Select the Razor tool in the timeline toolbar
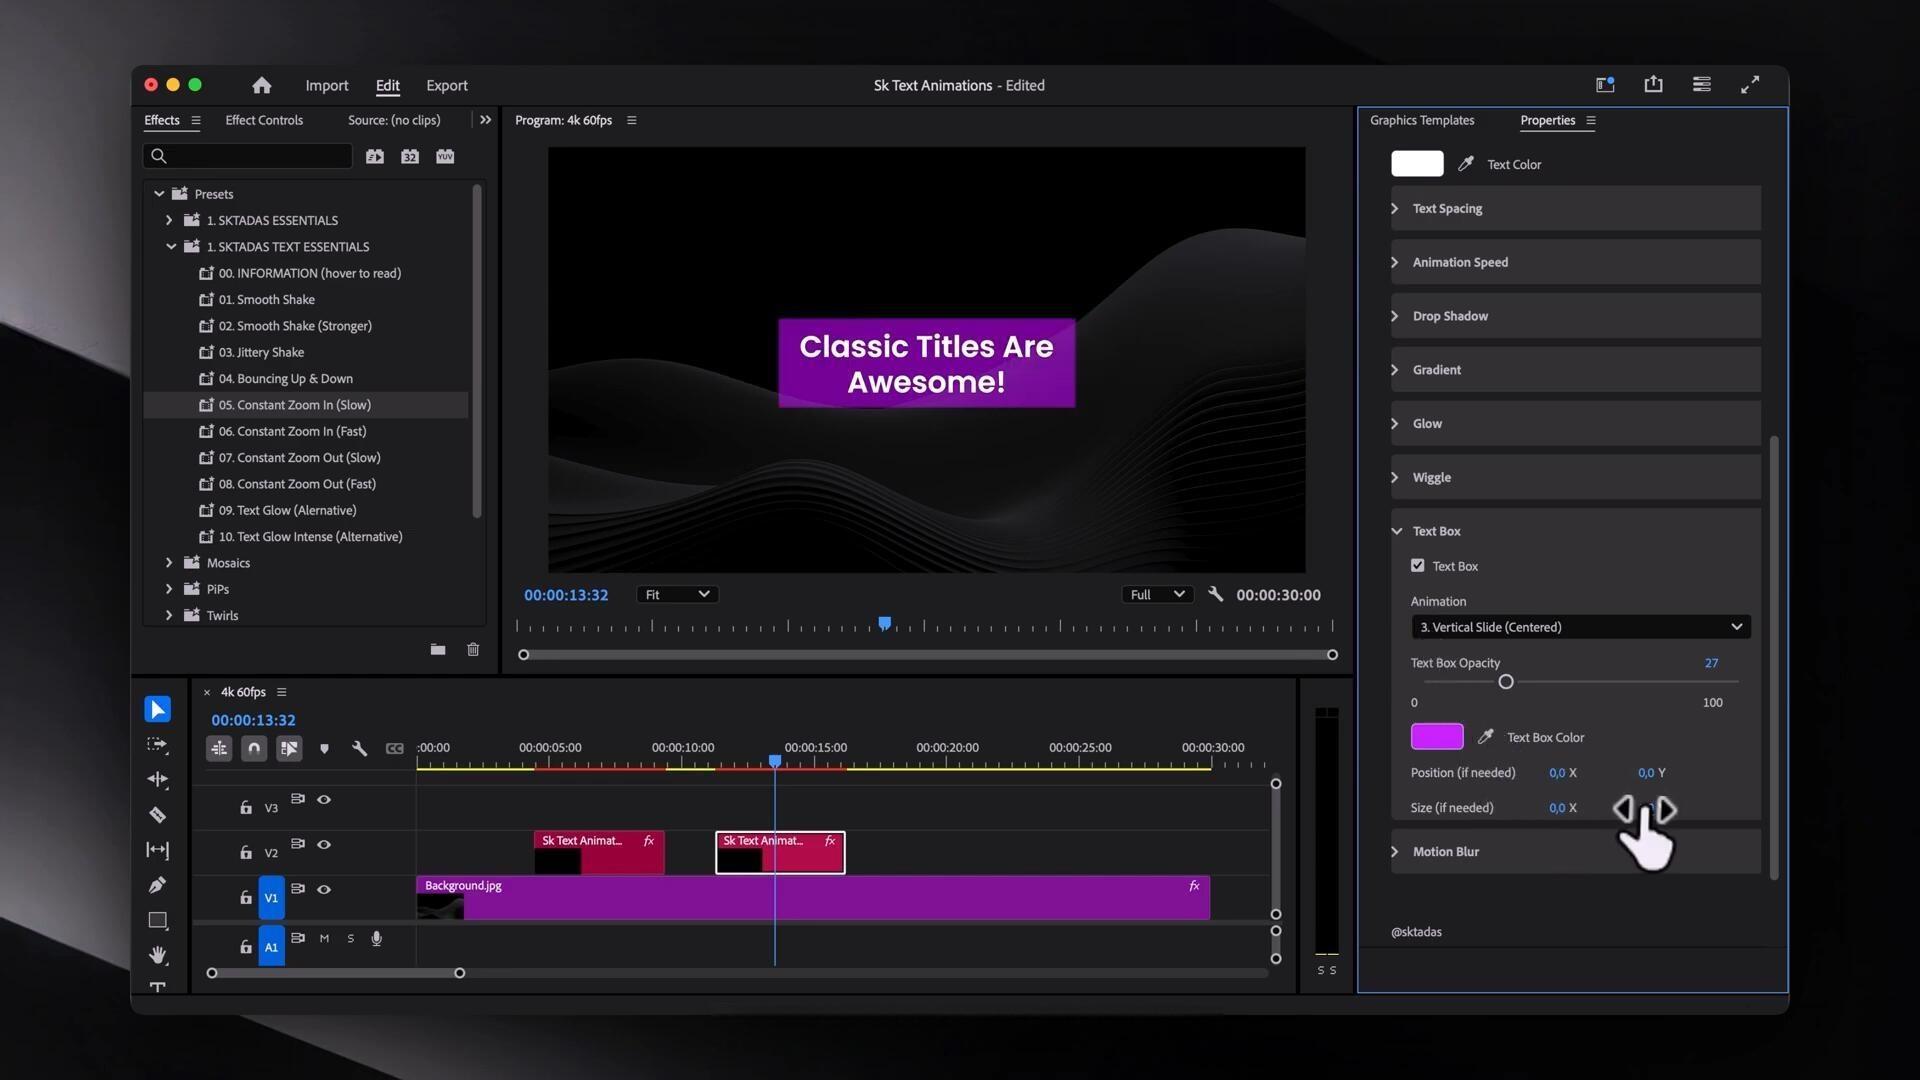1920x1080 pixels. (158, 815)
